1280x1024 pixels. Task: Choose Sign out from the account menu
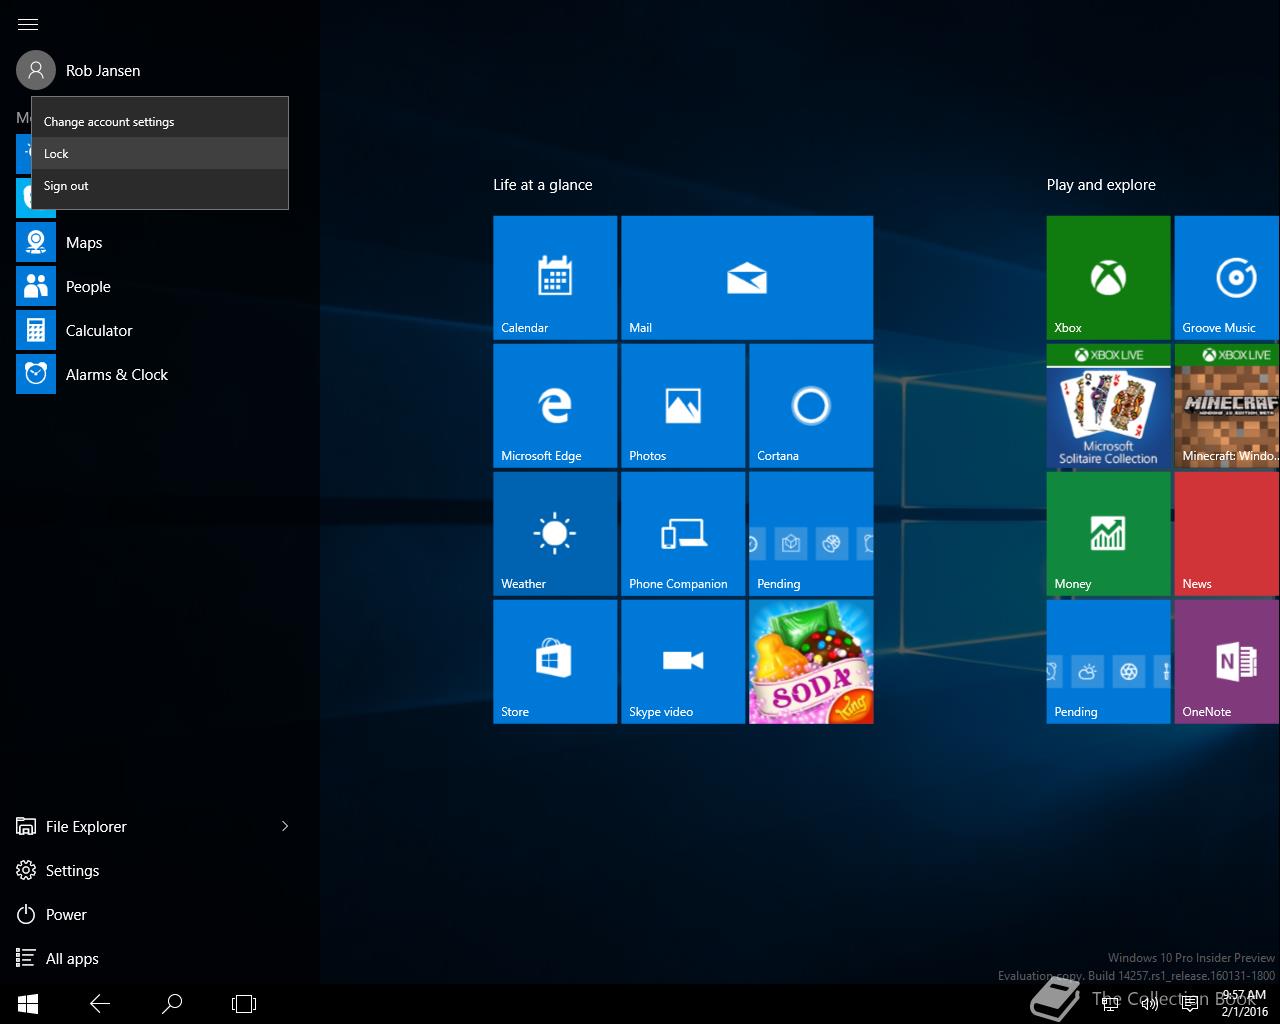160,185
